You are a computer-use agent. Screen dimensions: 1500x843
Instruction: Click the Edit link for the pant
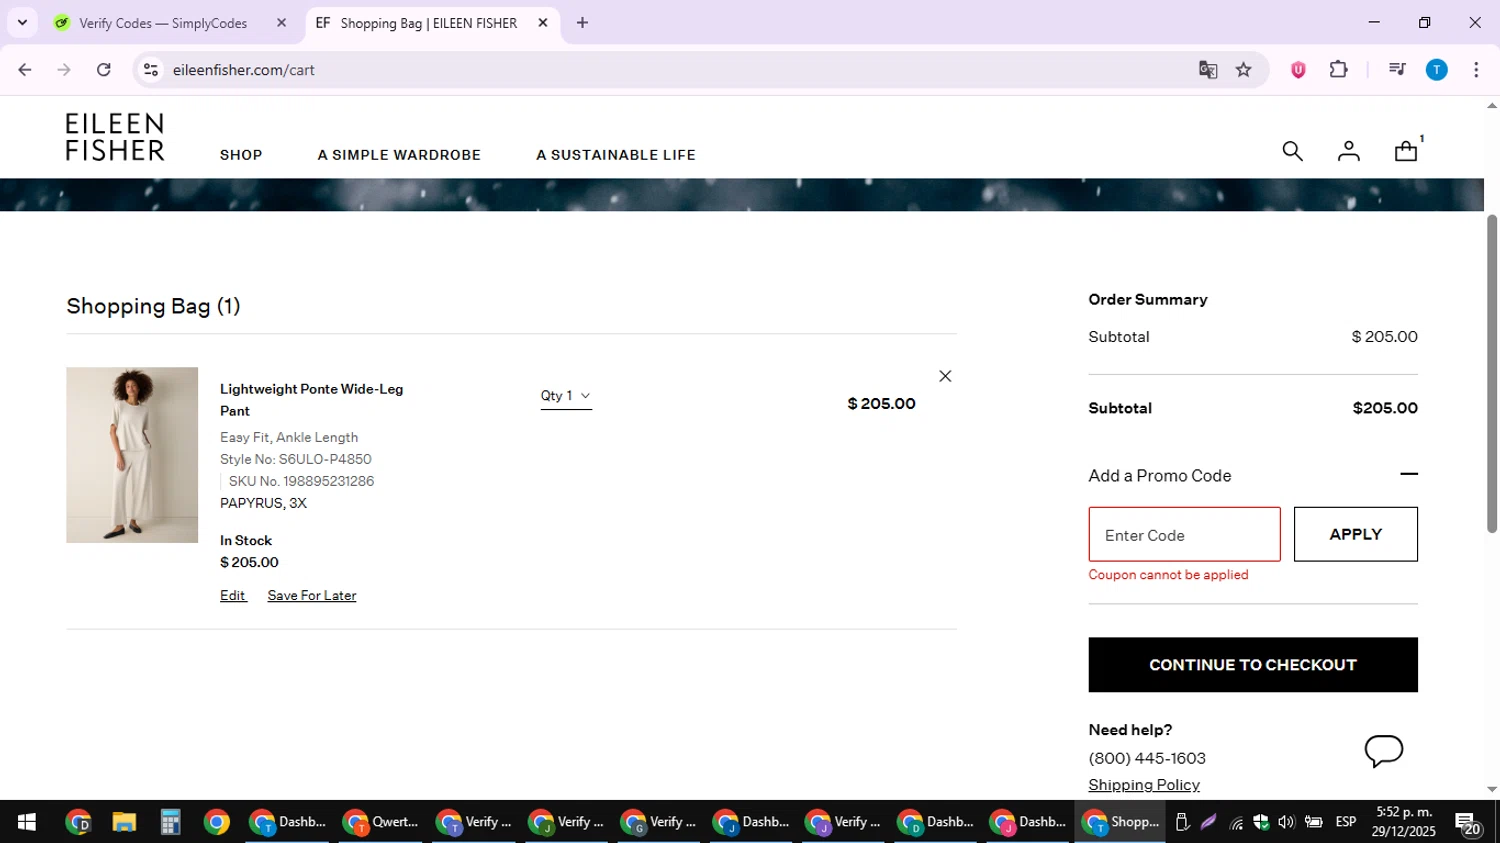point(233,596)
